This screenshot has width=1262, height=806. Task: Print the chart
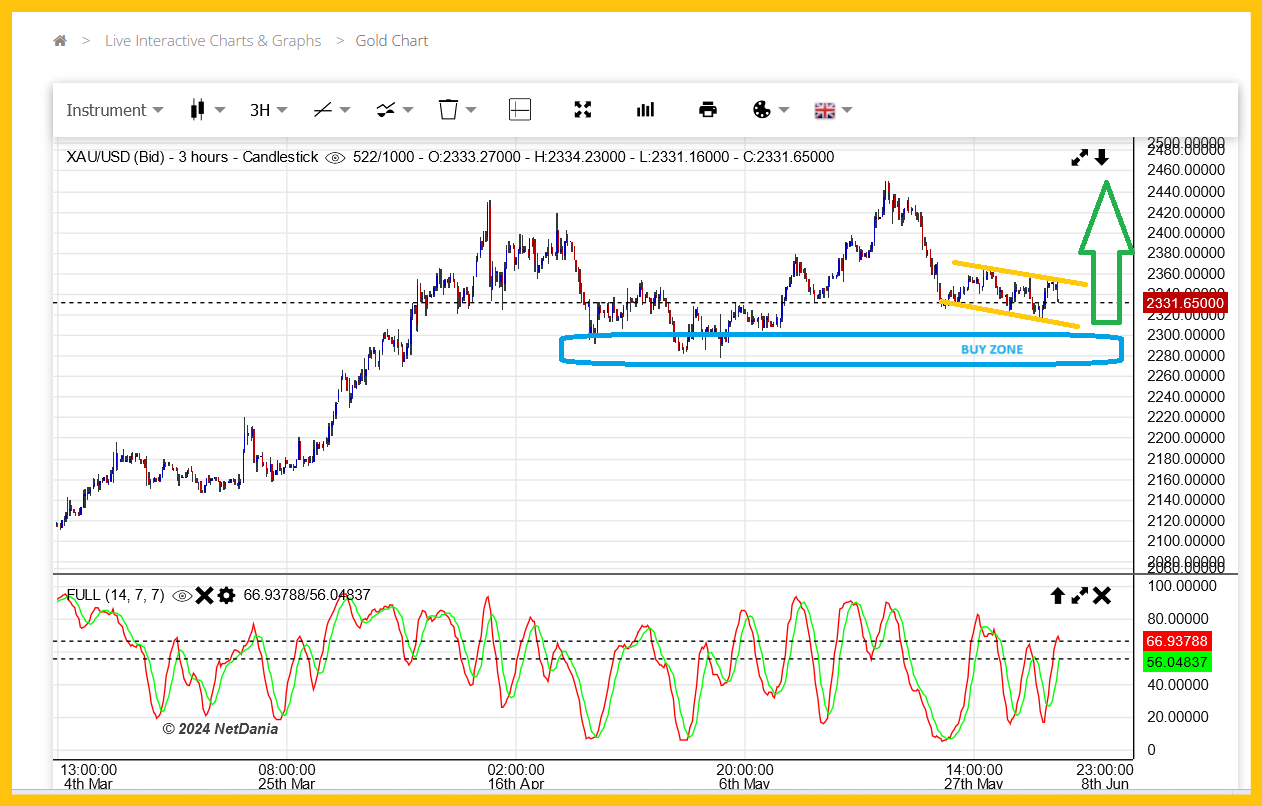click(708, 110)
